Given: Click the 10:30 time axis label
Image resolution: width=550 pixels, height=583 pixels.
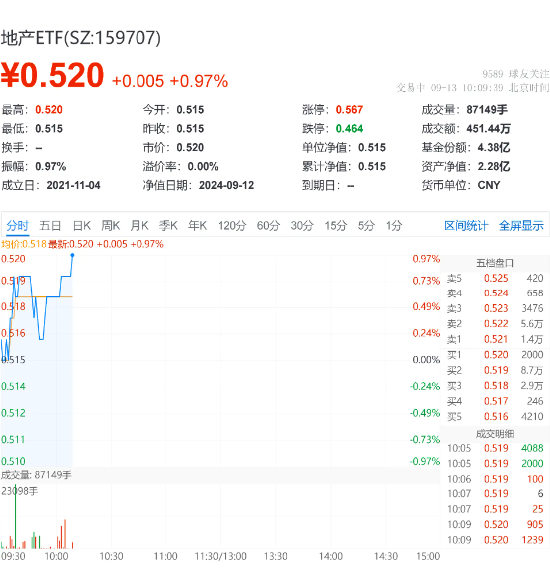Looking at the screenshot, I should pyautogui.click(x=111, y=557).
